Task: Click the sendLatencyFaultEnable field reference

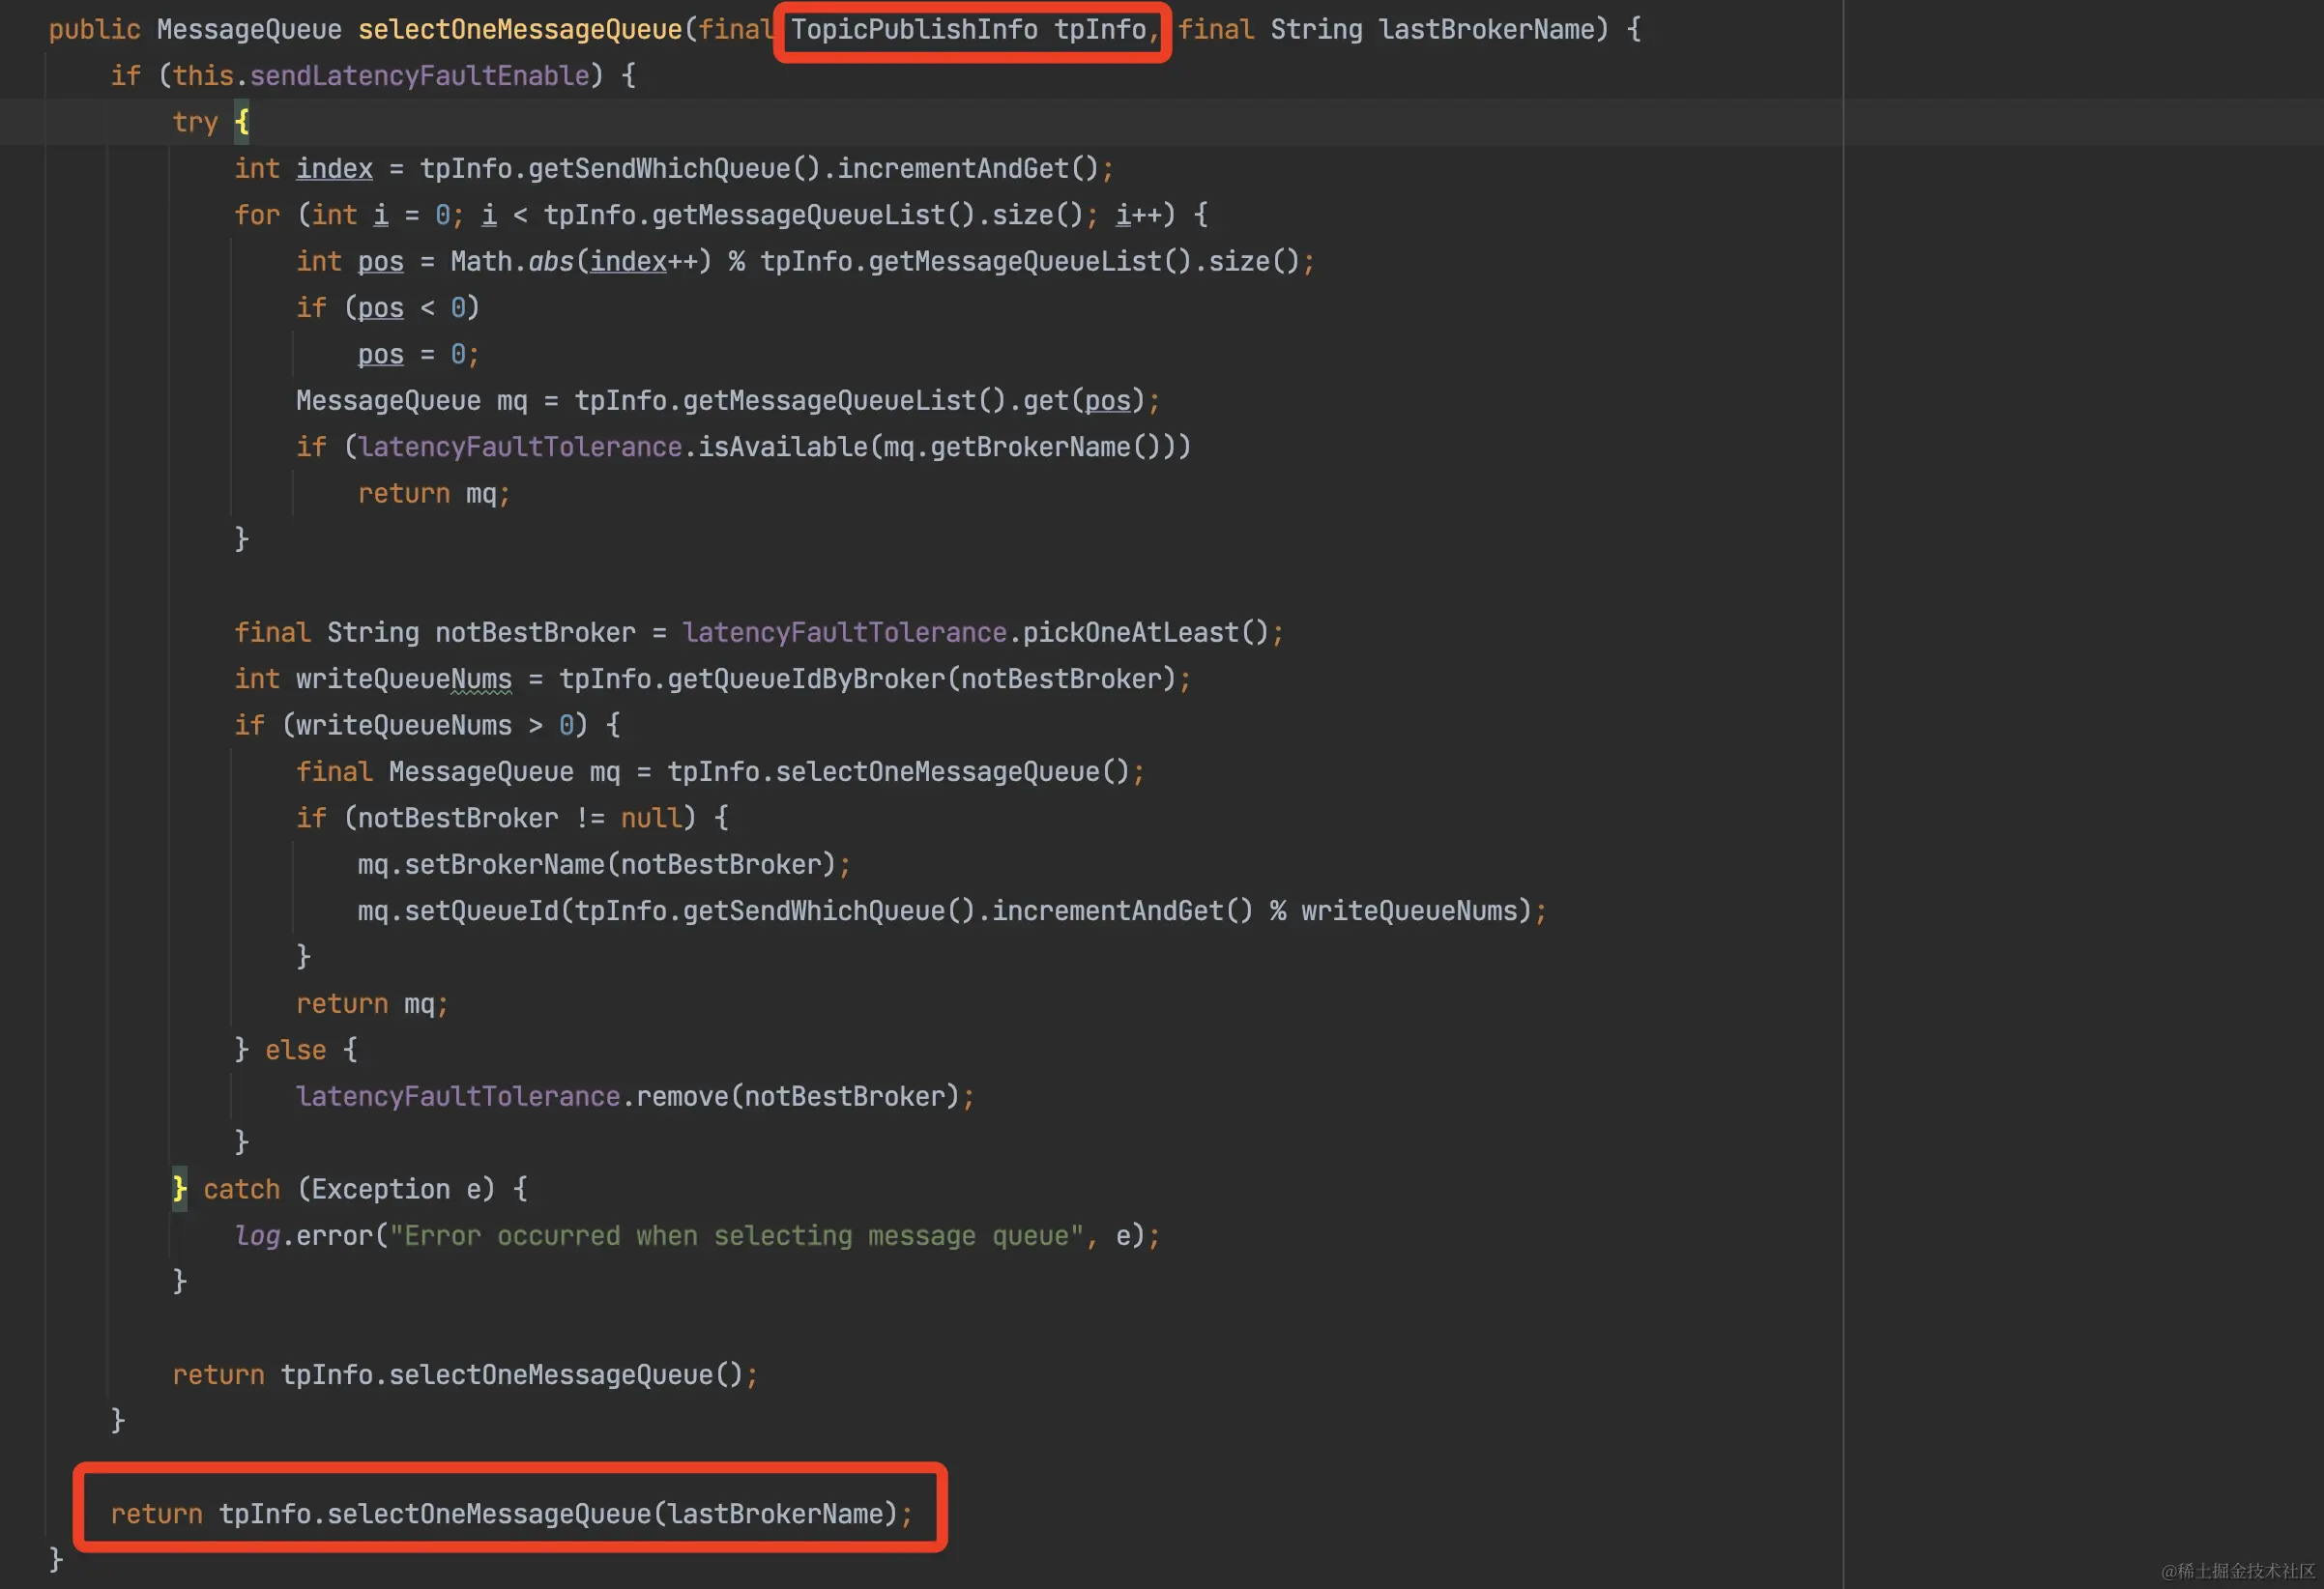Action: tap(419, 76)
